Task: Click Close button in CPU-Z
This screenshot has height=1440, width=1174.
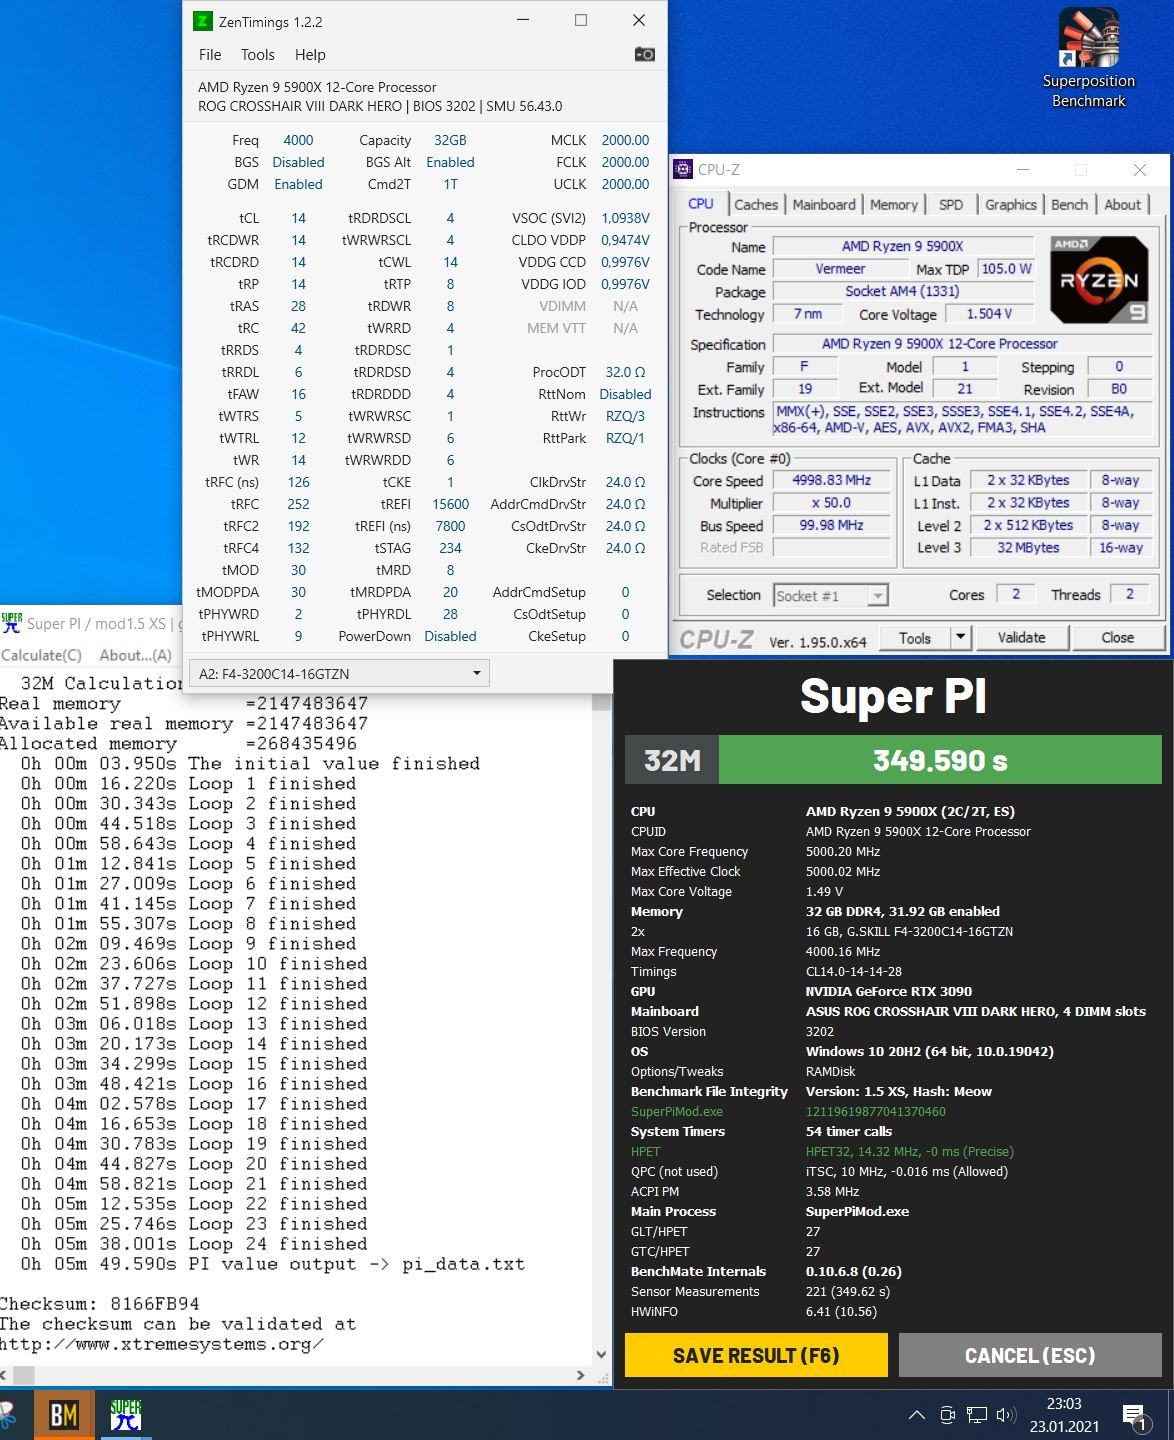Action: point(1117,637)
